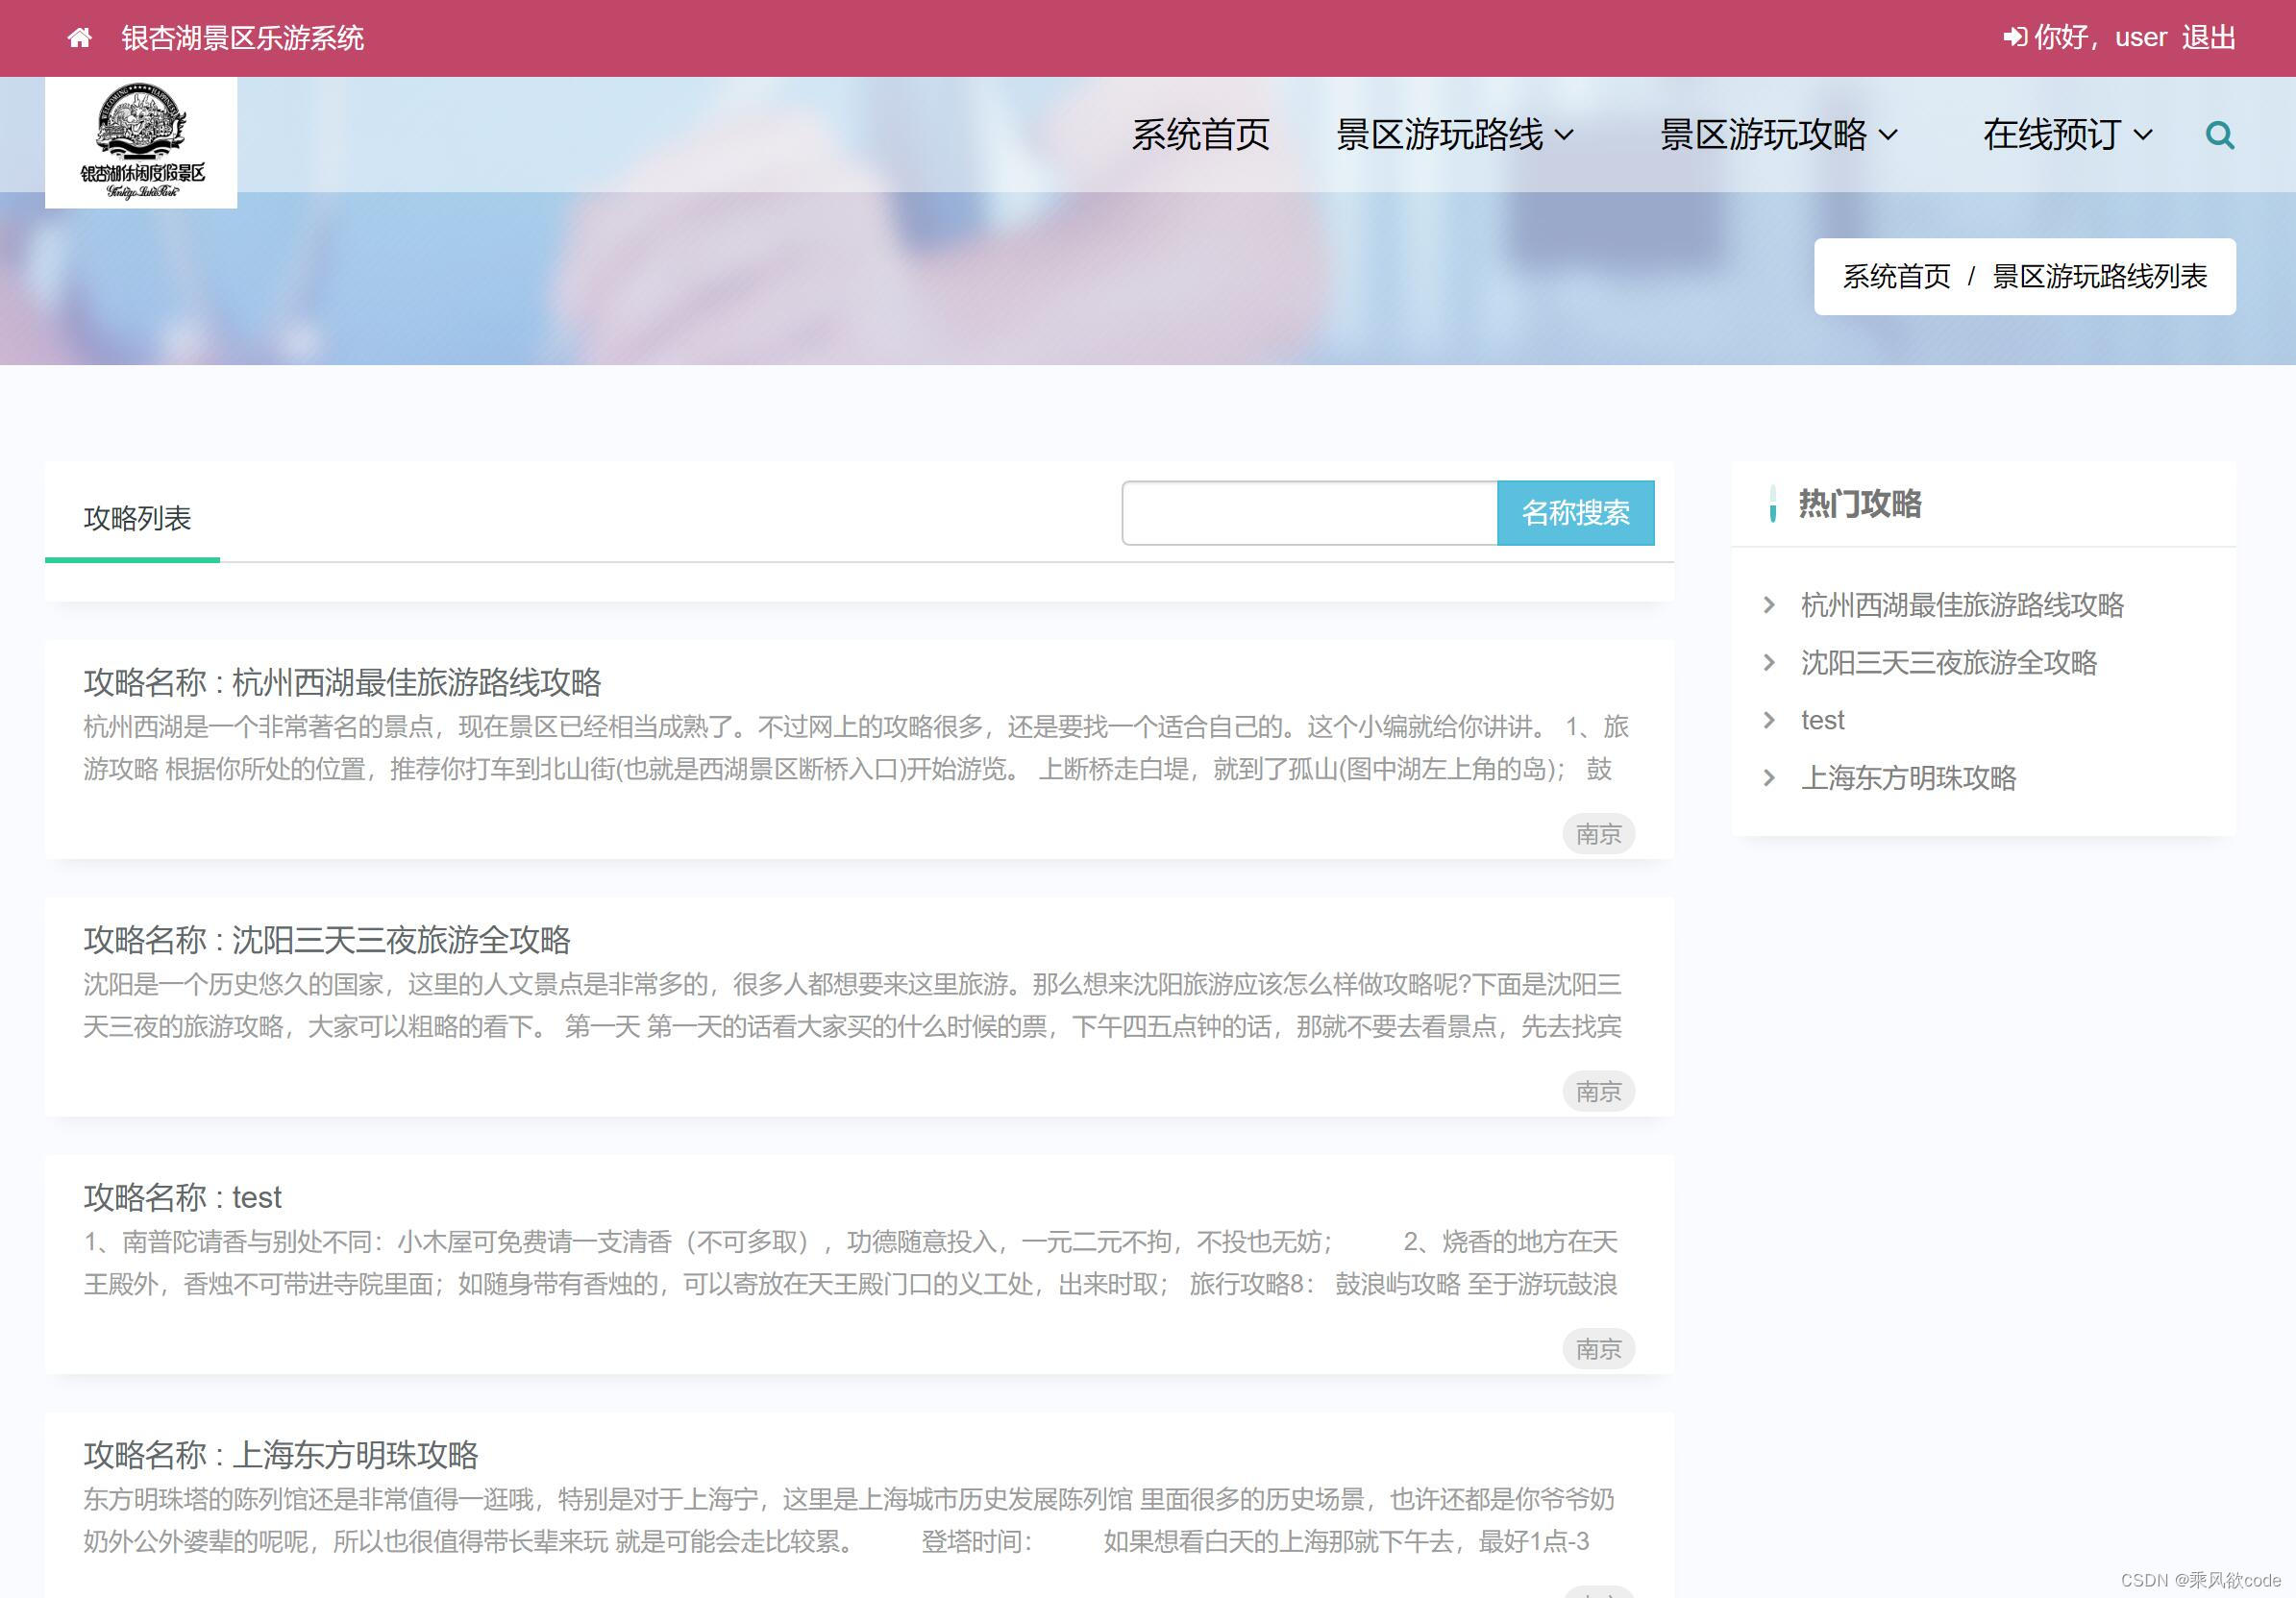Screen dimensions: 2296x1598
Task: Click the search magnifier icon in navigation
Action: (2219, 135)
